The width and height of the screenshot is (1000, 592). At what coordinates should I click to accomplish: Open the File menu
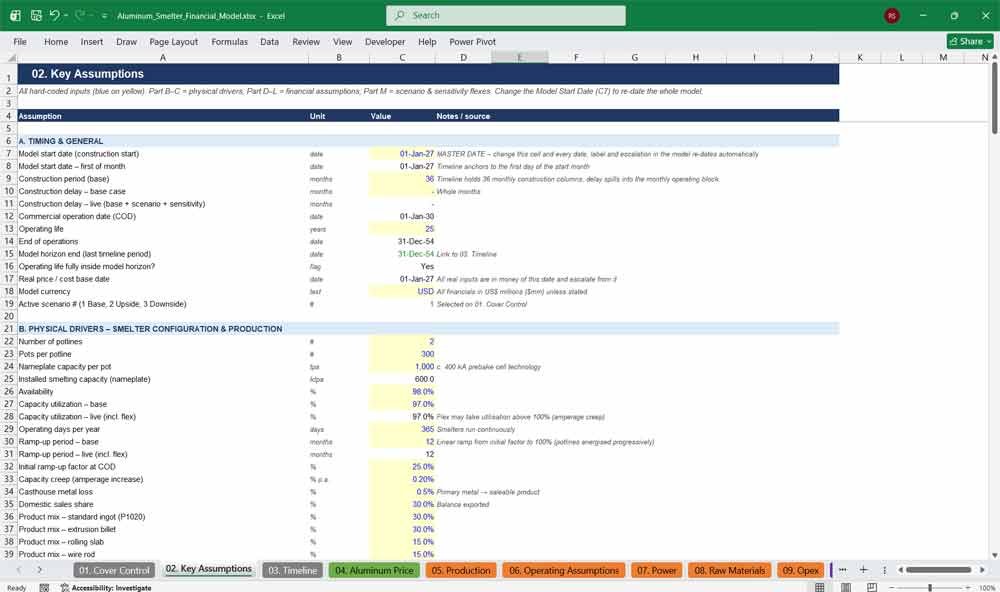[20, 41]
